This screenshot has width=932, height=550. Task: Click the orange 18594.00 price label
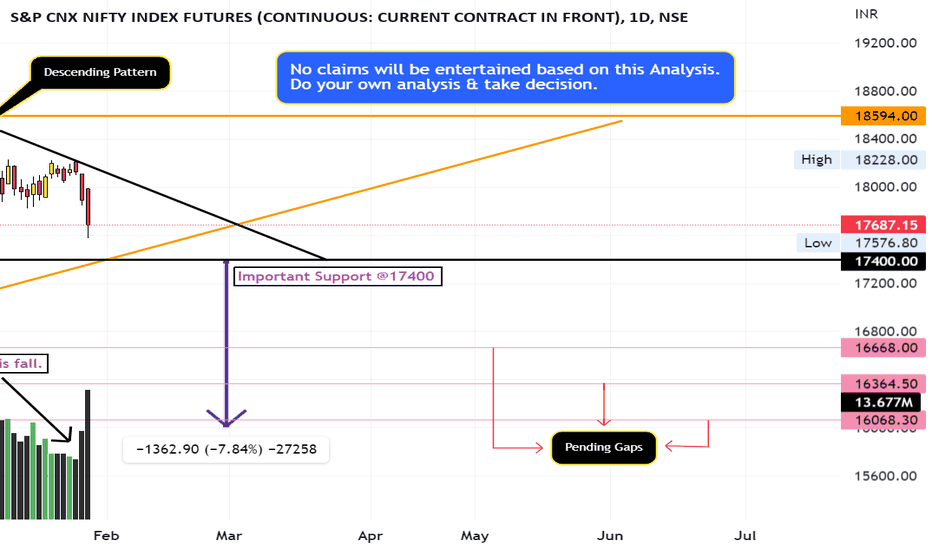click(x=883, y=116)
